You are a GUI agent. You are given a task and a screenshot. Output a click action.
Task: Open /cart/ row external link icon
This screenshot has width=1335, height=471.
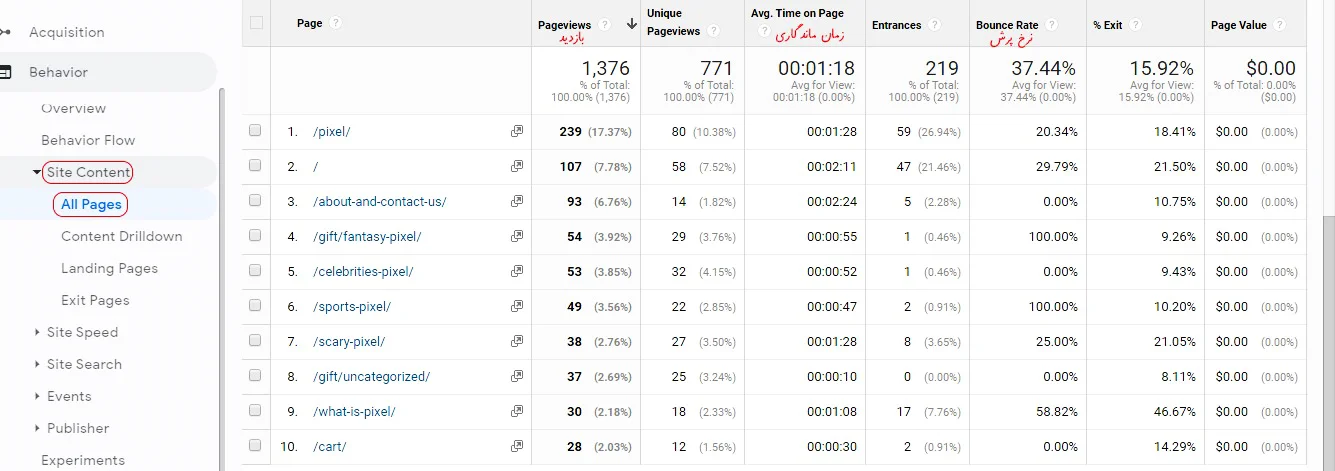click(x=517, y=446)
